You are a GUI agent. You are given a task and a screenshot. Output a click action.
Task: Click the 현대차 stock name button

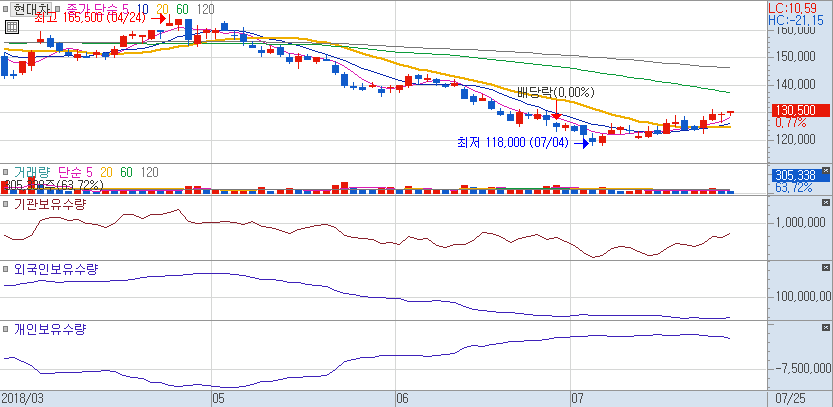[31, 9]
